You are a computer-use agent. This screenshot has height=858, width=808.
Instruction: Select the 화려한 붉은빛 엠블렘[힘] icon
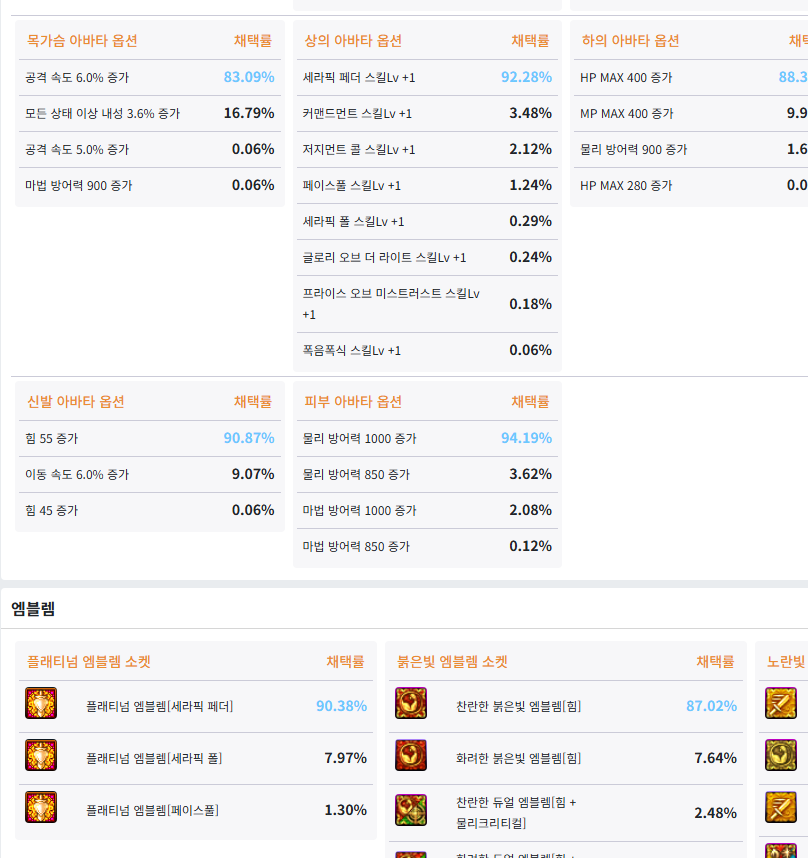click(x=411, y=755)
